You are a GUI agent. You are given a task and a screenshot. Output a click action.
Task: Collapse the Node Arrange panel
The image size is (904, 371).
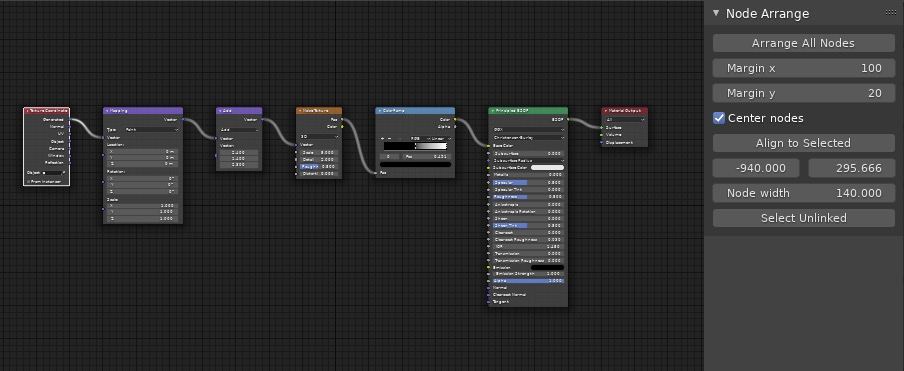tap(716, 13)
